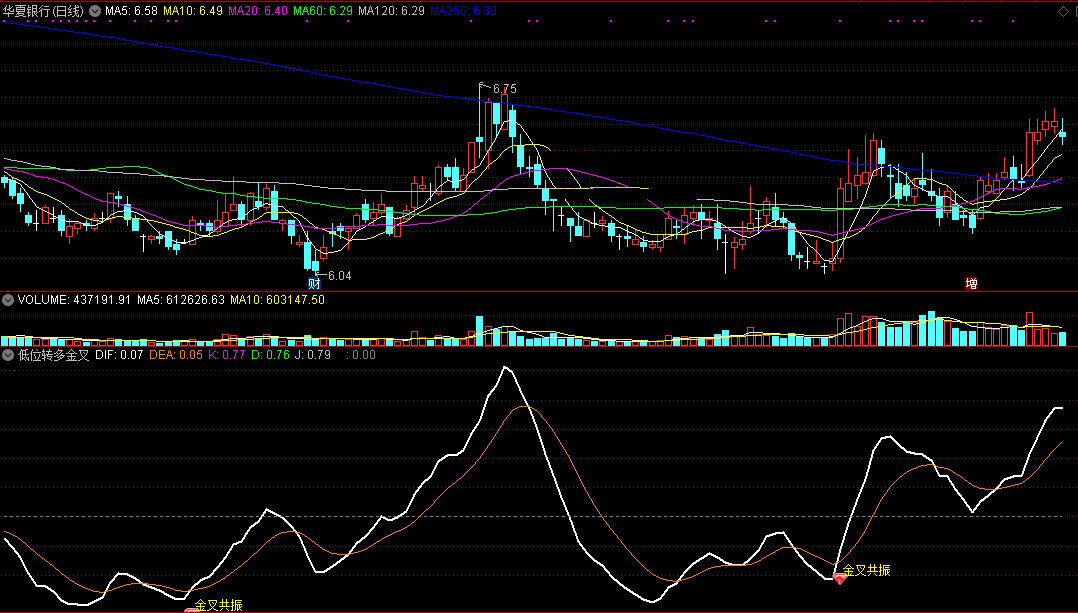
Task: Click the volume MA5: 612626.63 value
Action: 181,300
